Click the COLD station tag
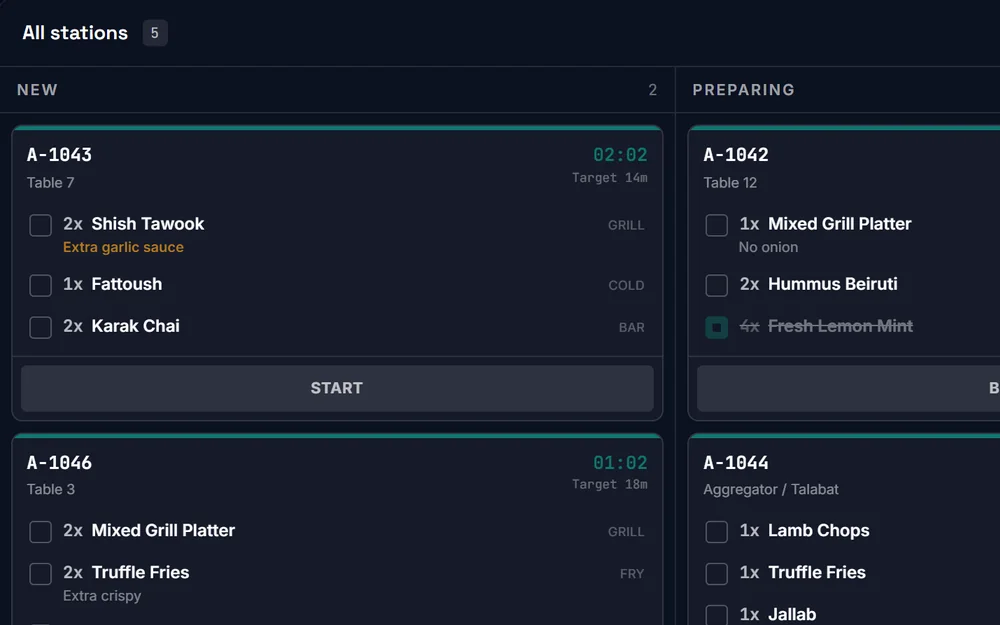This screenshot has height=625, width=1000. pyautogui.click(x=626, y=285)
